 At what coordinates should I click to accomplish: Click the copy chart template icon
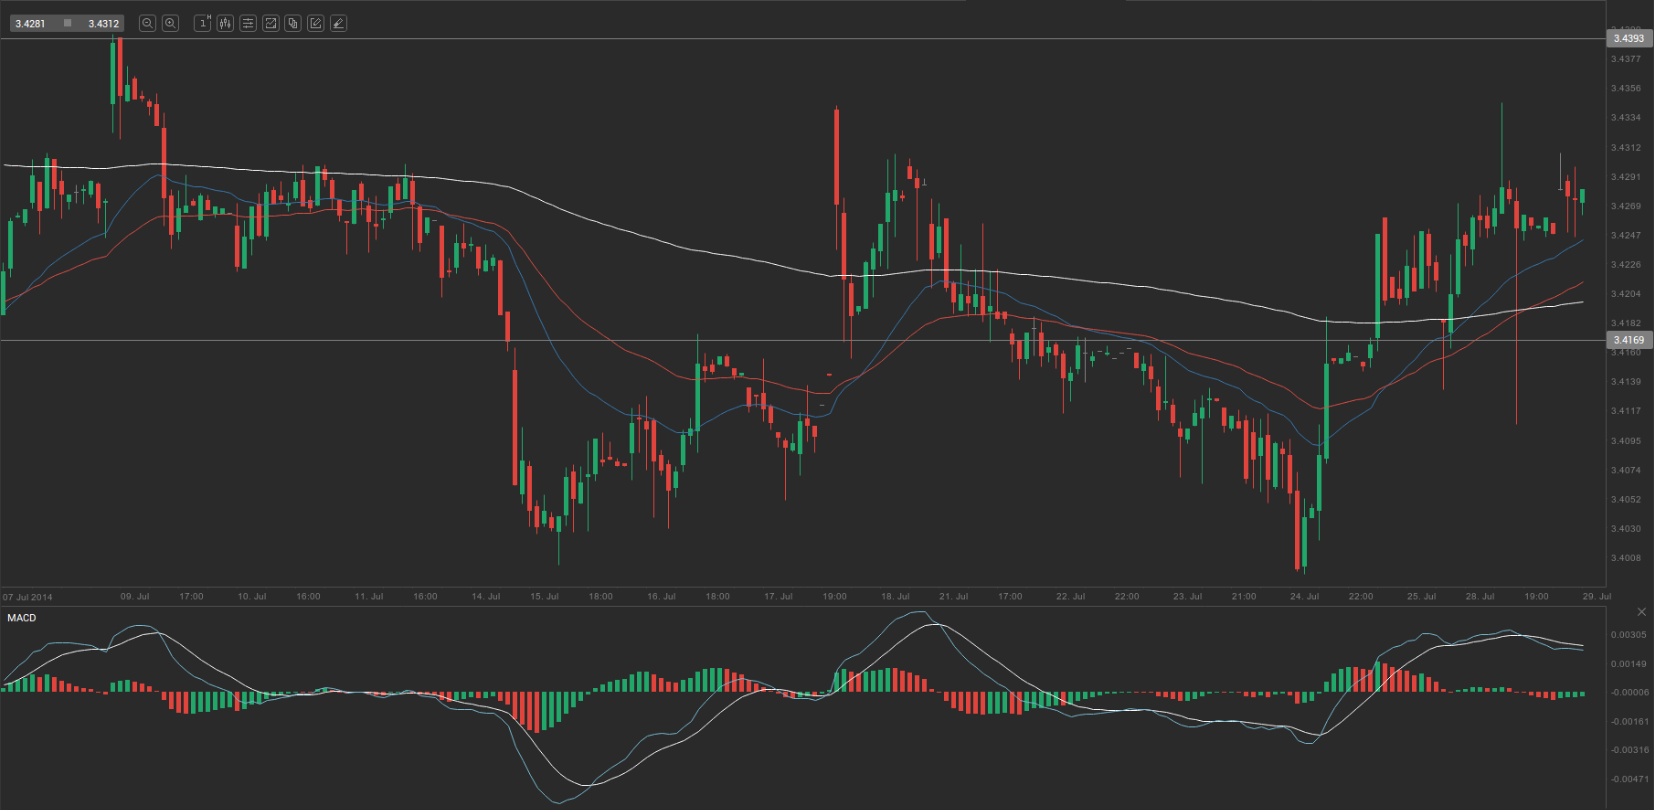pyautogui.click(x=293, y=23)
